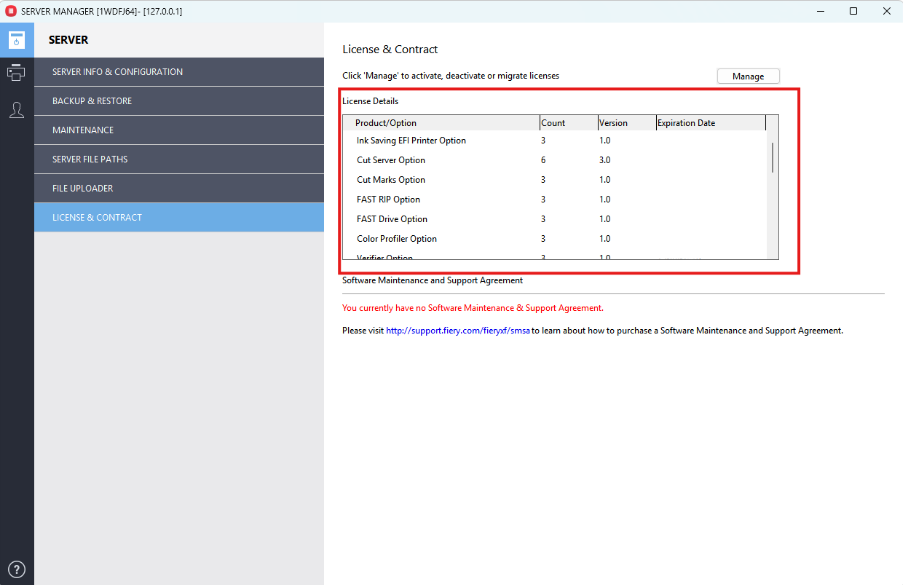The height and width of the screenshot is (585, 903).
Task: Sort by the Product/Option column header
Action: tap(441, 123)
